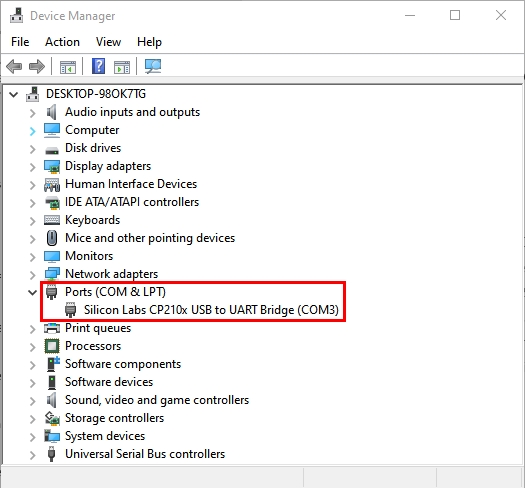Image resolution: width=525 pixels, height=488 pixels.
Task: Collapse the DESKTOP-98OK7TG root node
Action: (14, 94)
